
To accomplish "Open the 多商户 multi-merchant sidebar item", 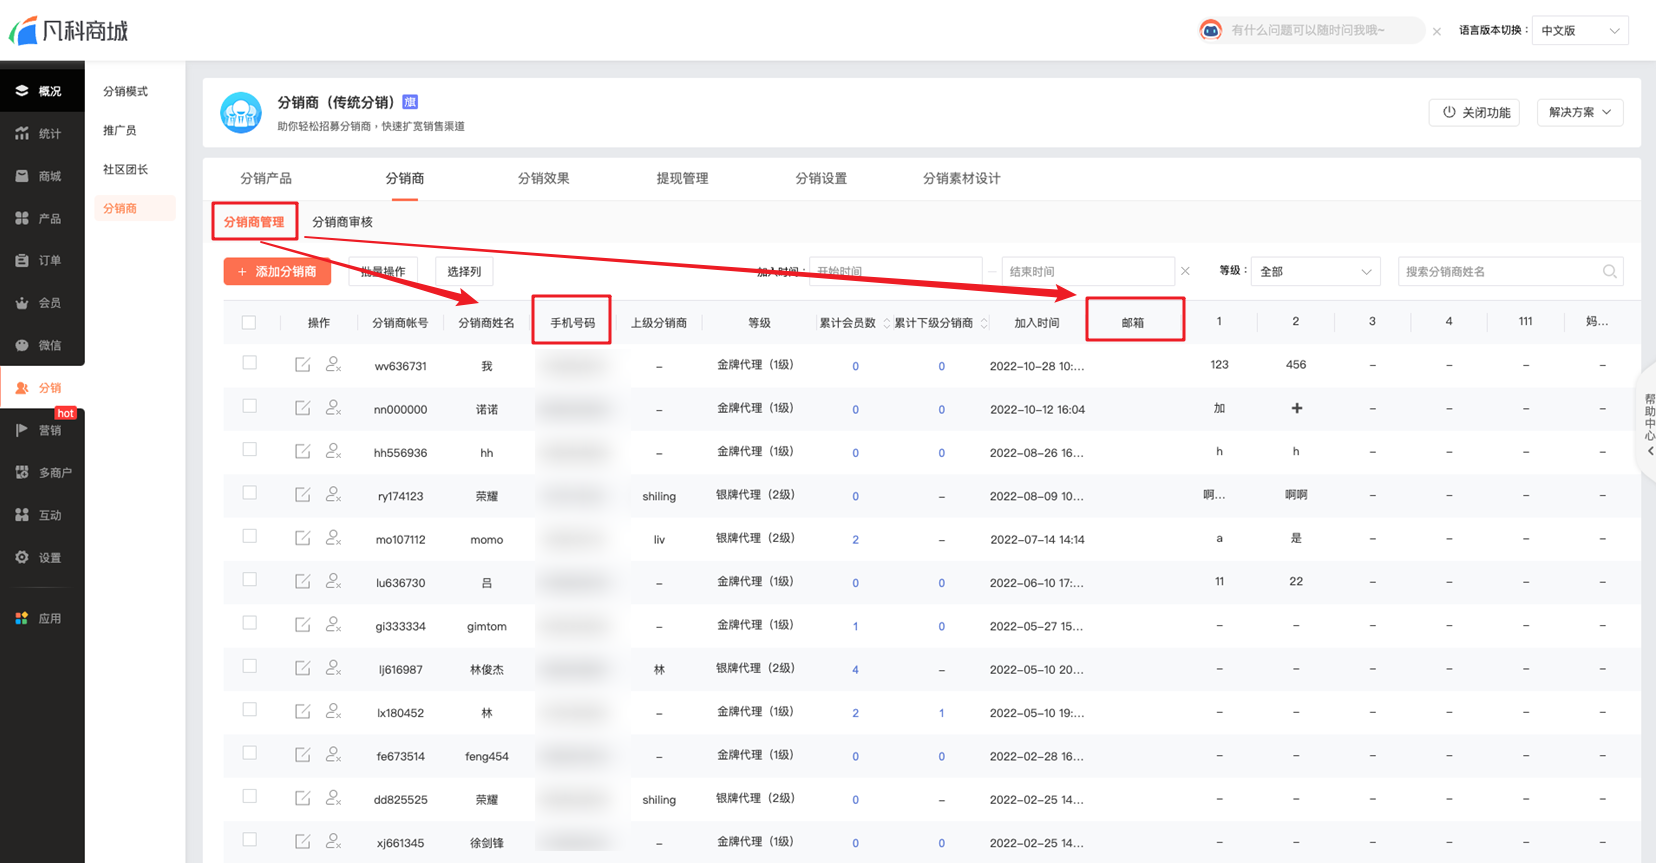I will pos(42,472).
